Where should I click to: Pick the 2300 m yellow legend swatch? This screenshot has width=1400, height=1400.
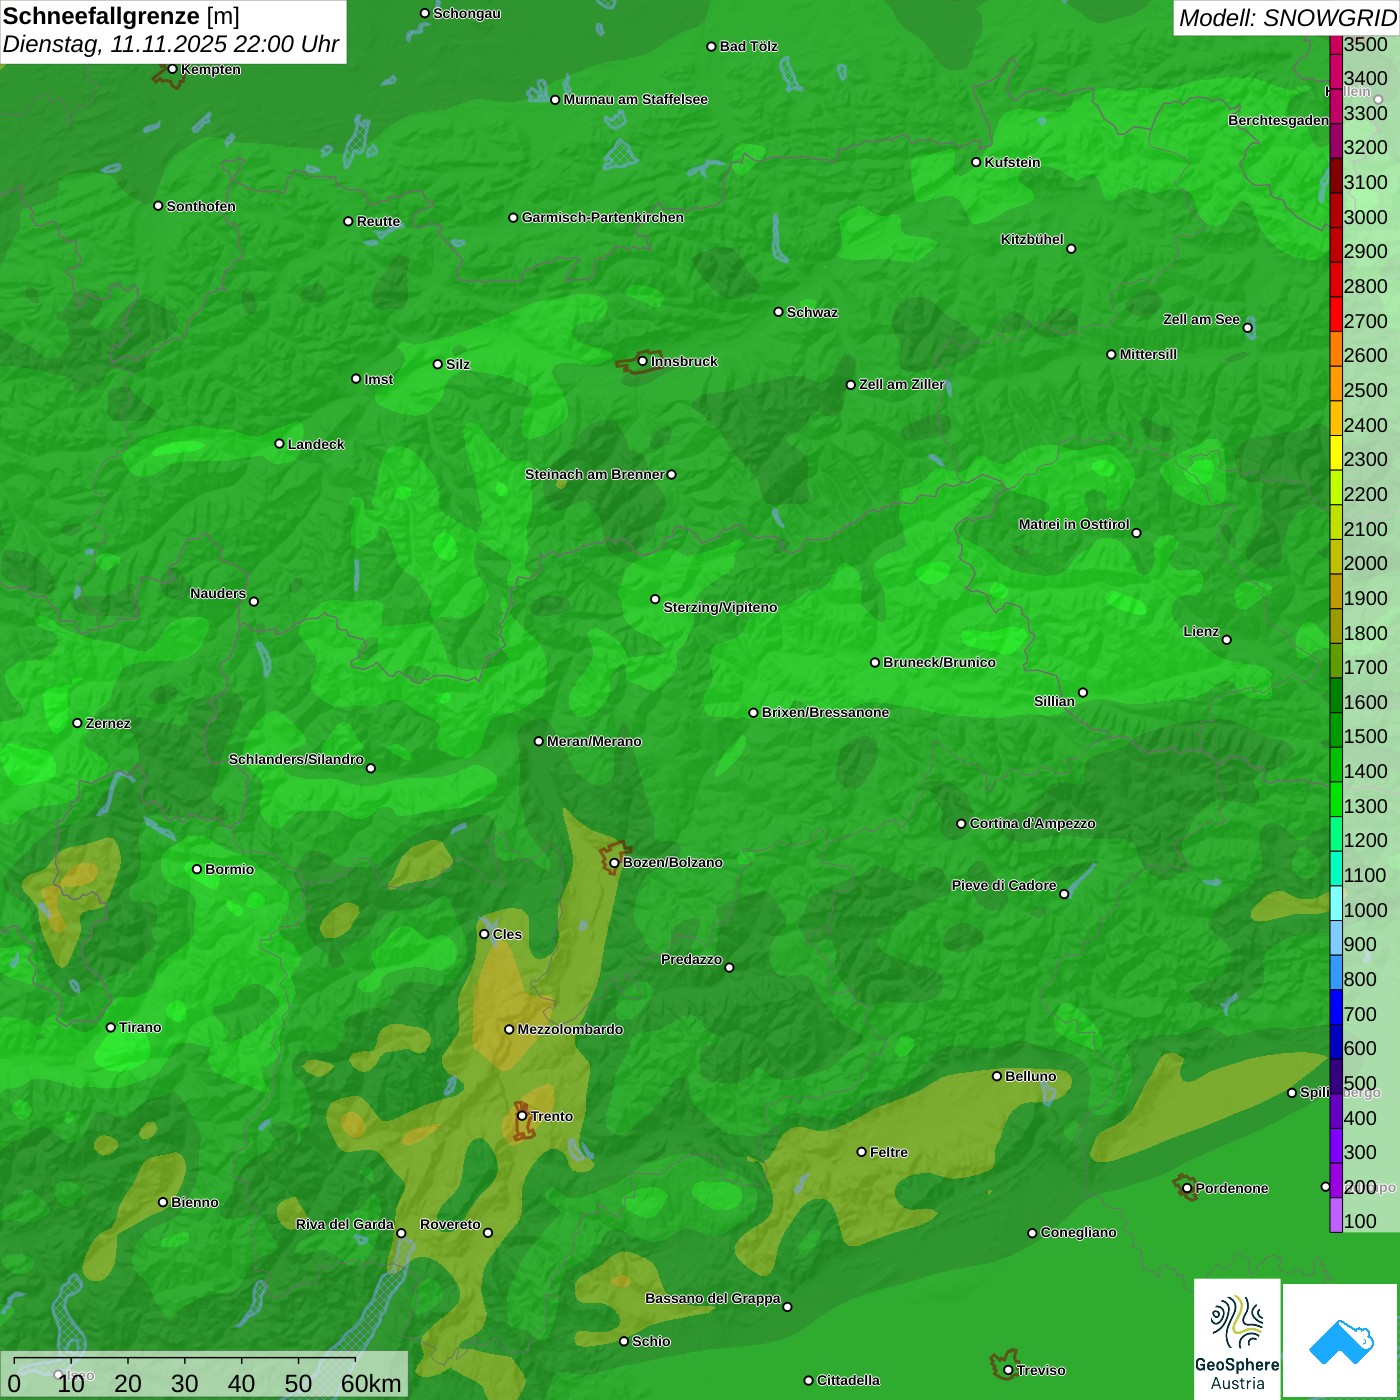coord(1336,453)
